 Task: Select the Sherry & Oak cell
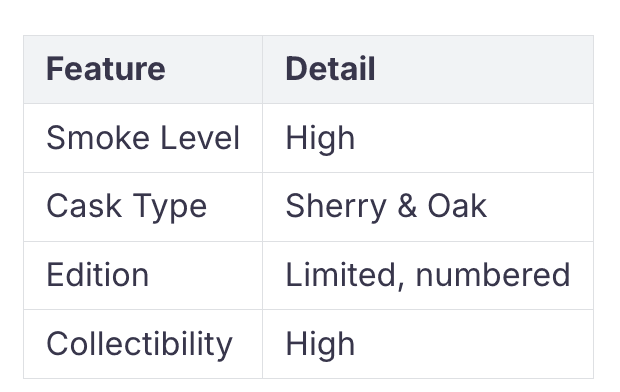(x=428, y=207)
